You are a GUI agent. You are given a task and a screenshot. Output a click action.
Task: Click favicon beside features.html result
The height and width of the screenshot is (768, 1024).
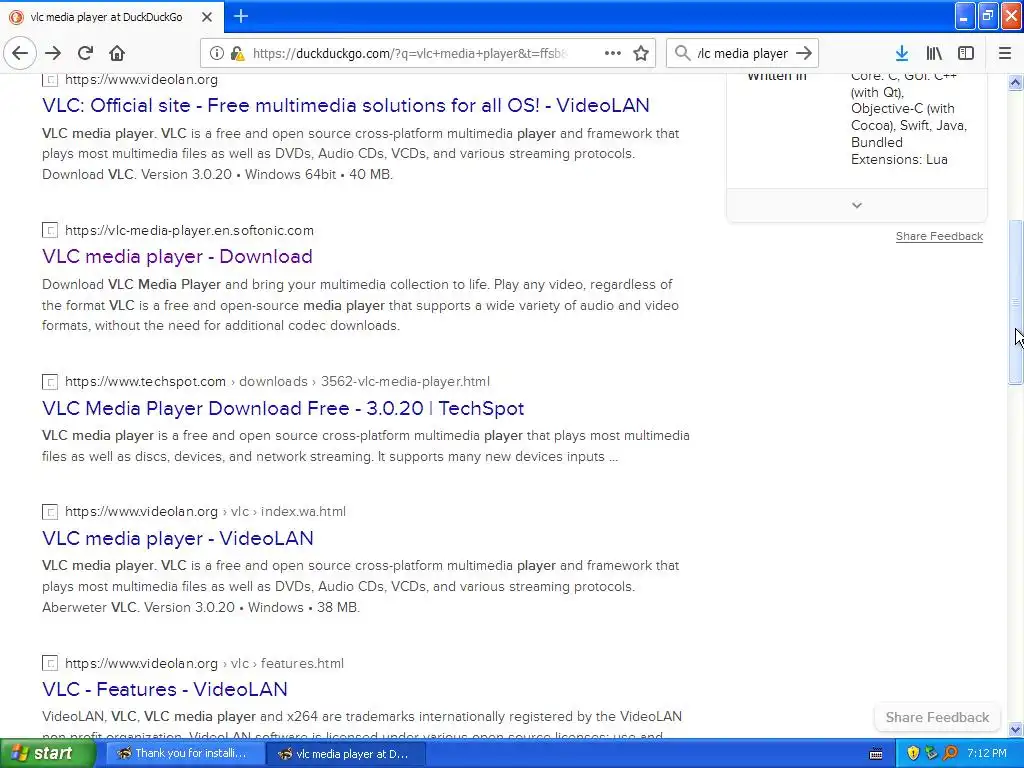(x=50, y=664)
